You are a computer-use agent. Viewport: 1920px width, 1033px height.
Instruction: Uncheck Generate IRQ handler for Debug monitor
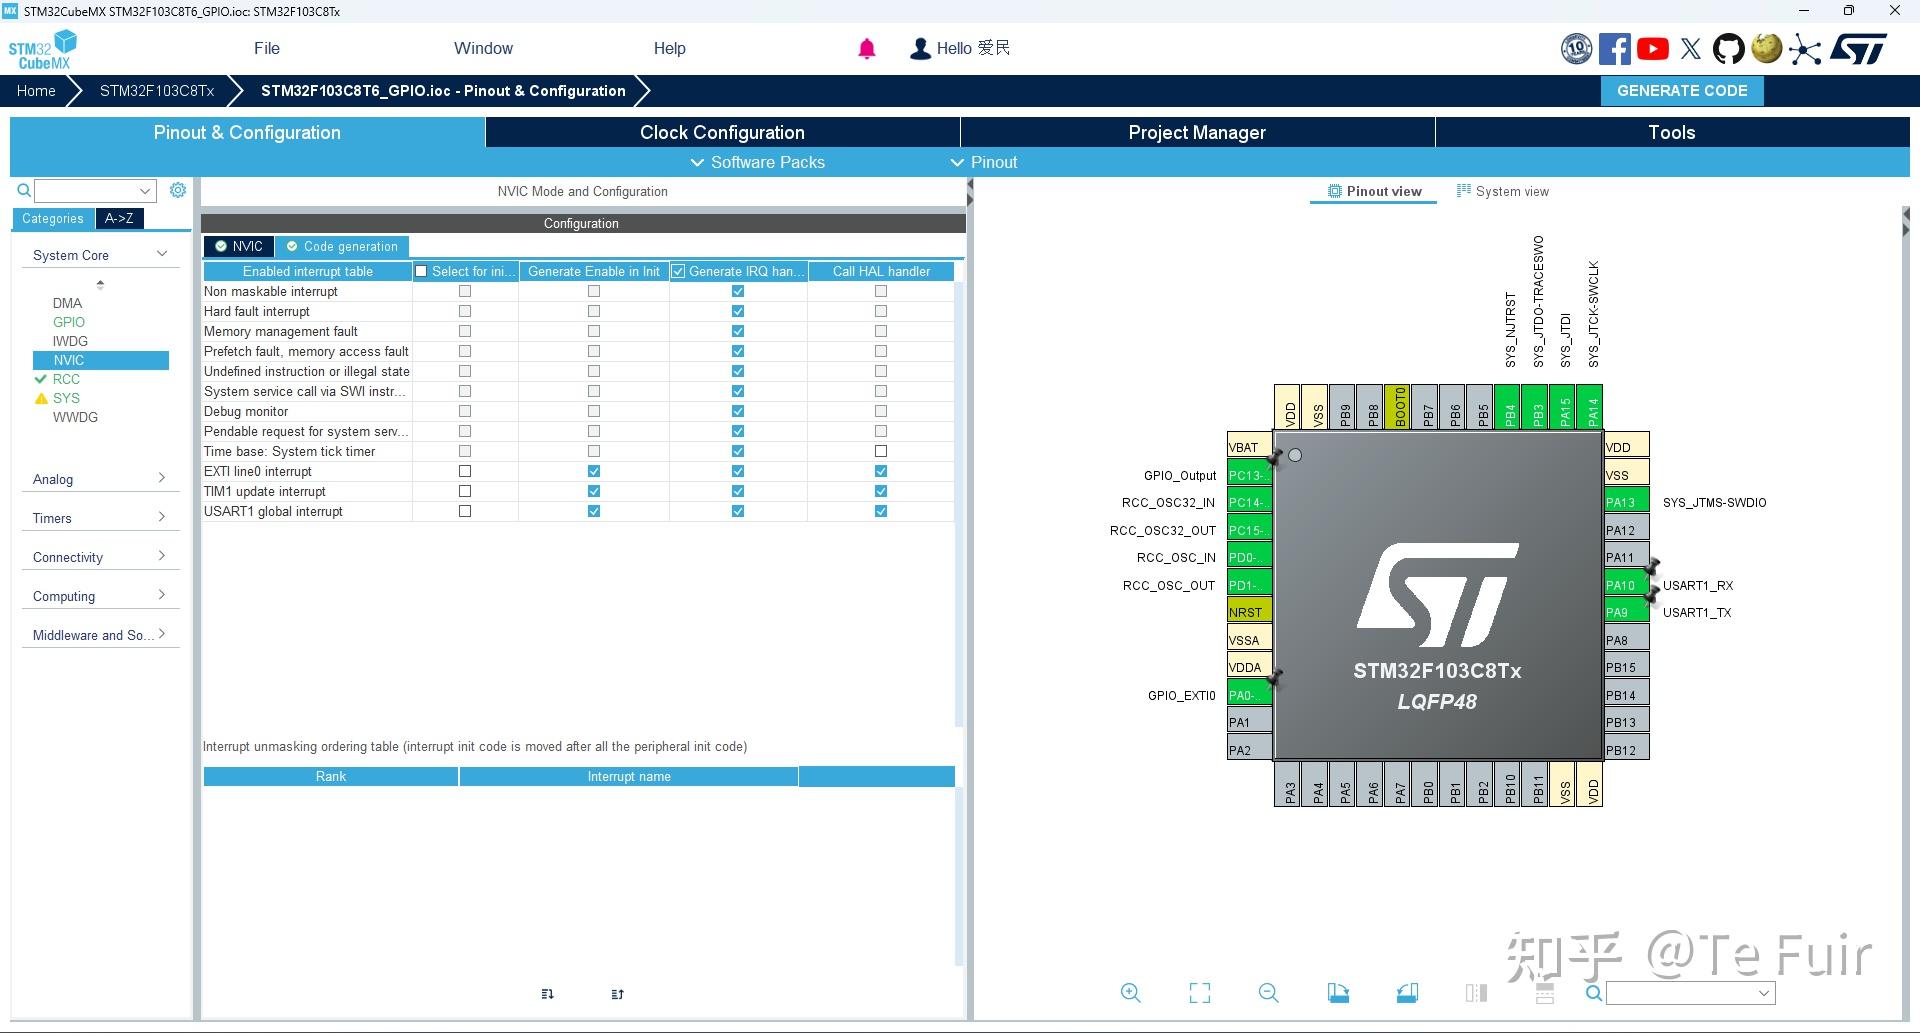(x=737, y=411)
